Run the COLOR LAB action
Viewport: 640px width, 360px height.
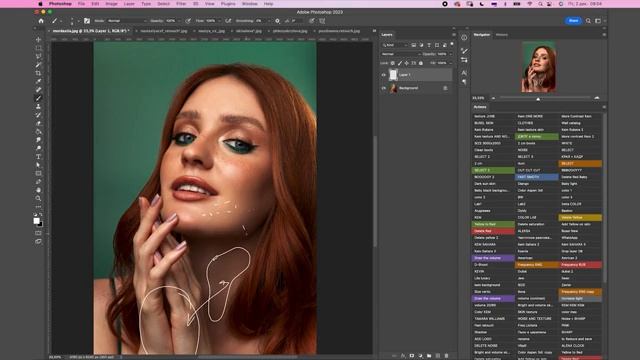click(537, 218)
